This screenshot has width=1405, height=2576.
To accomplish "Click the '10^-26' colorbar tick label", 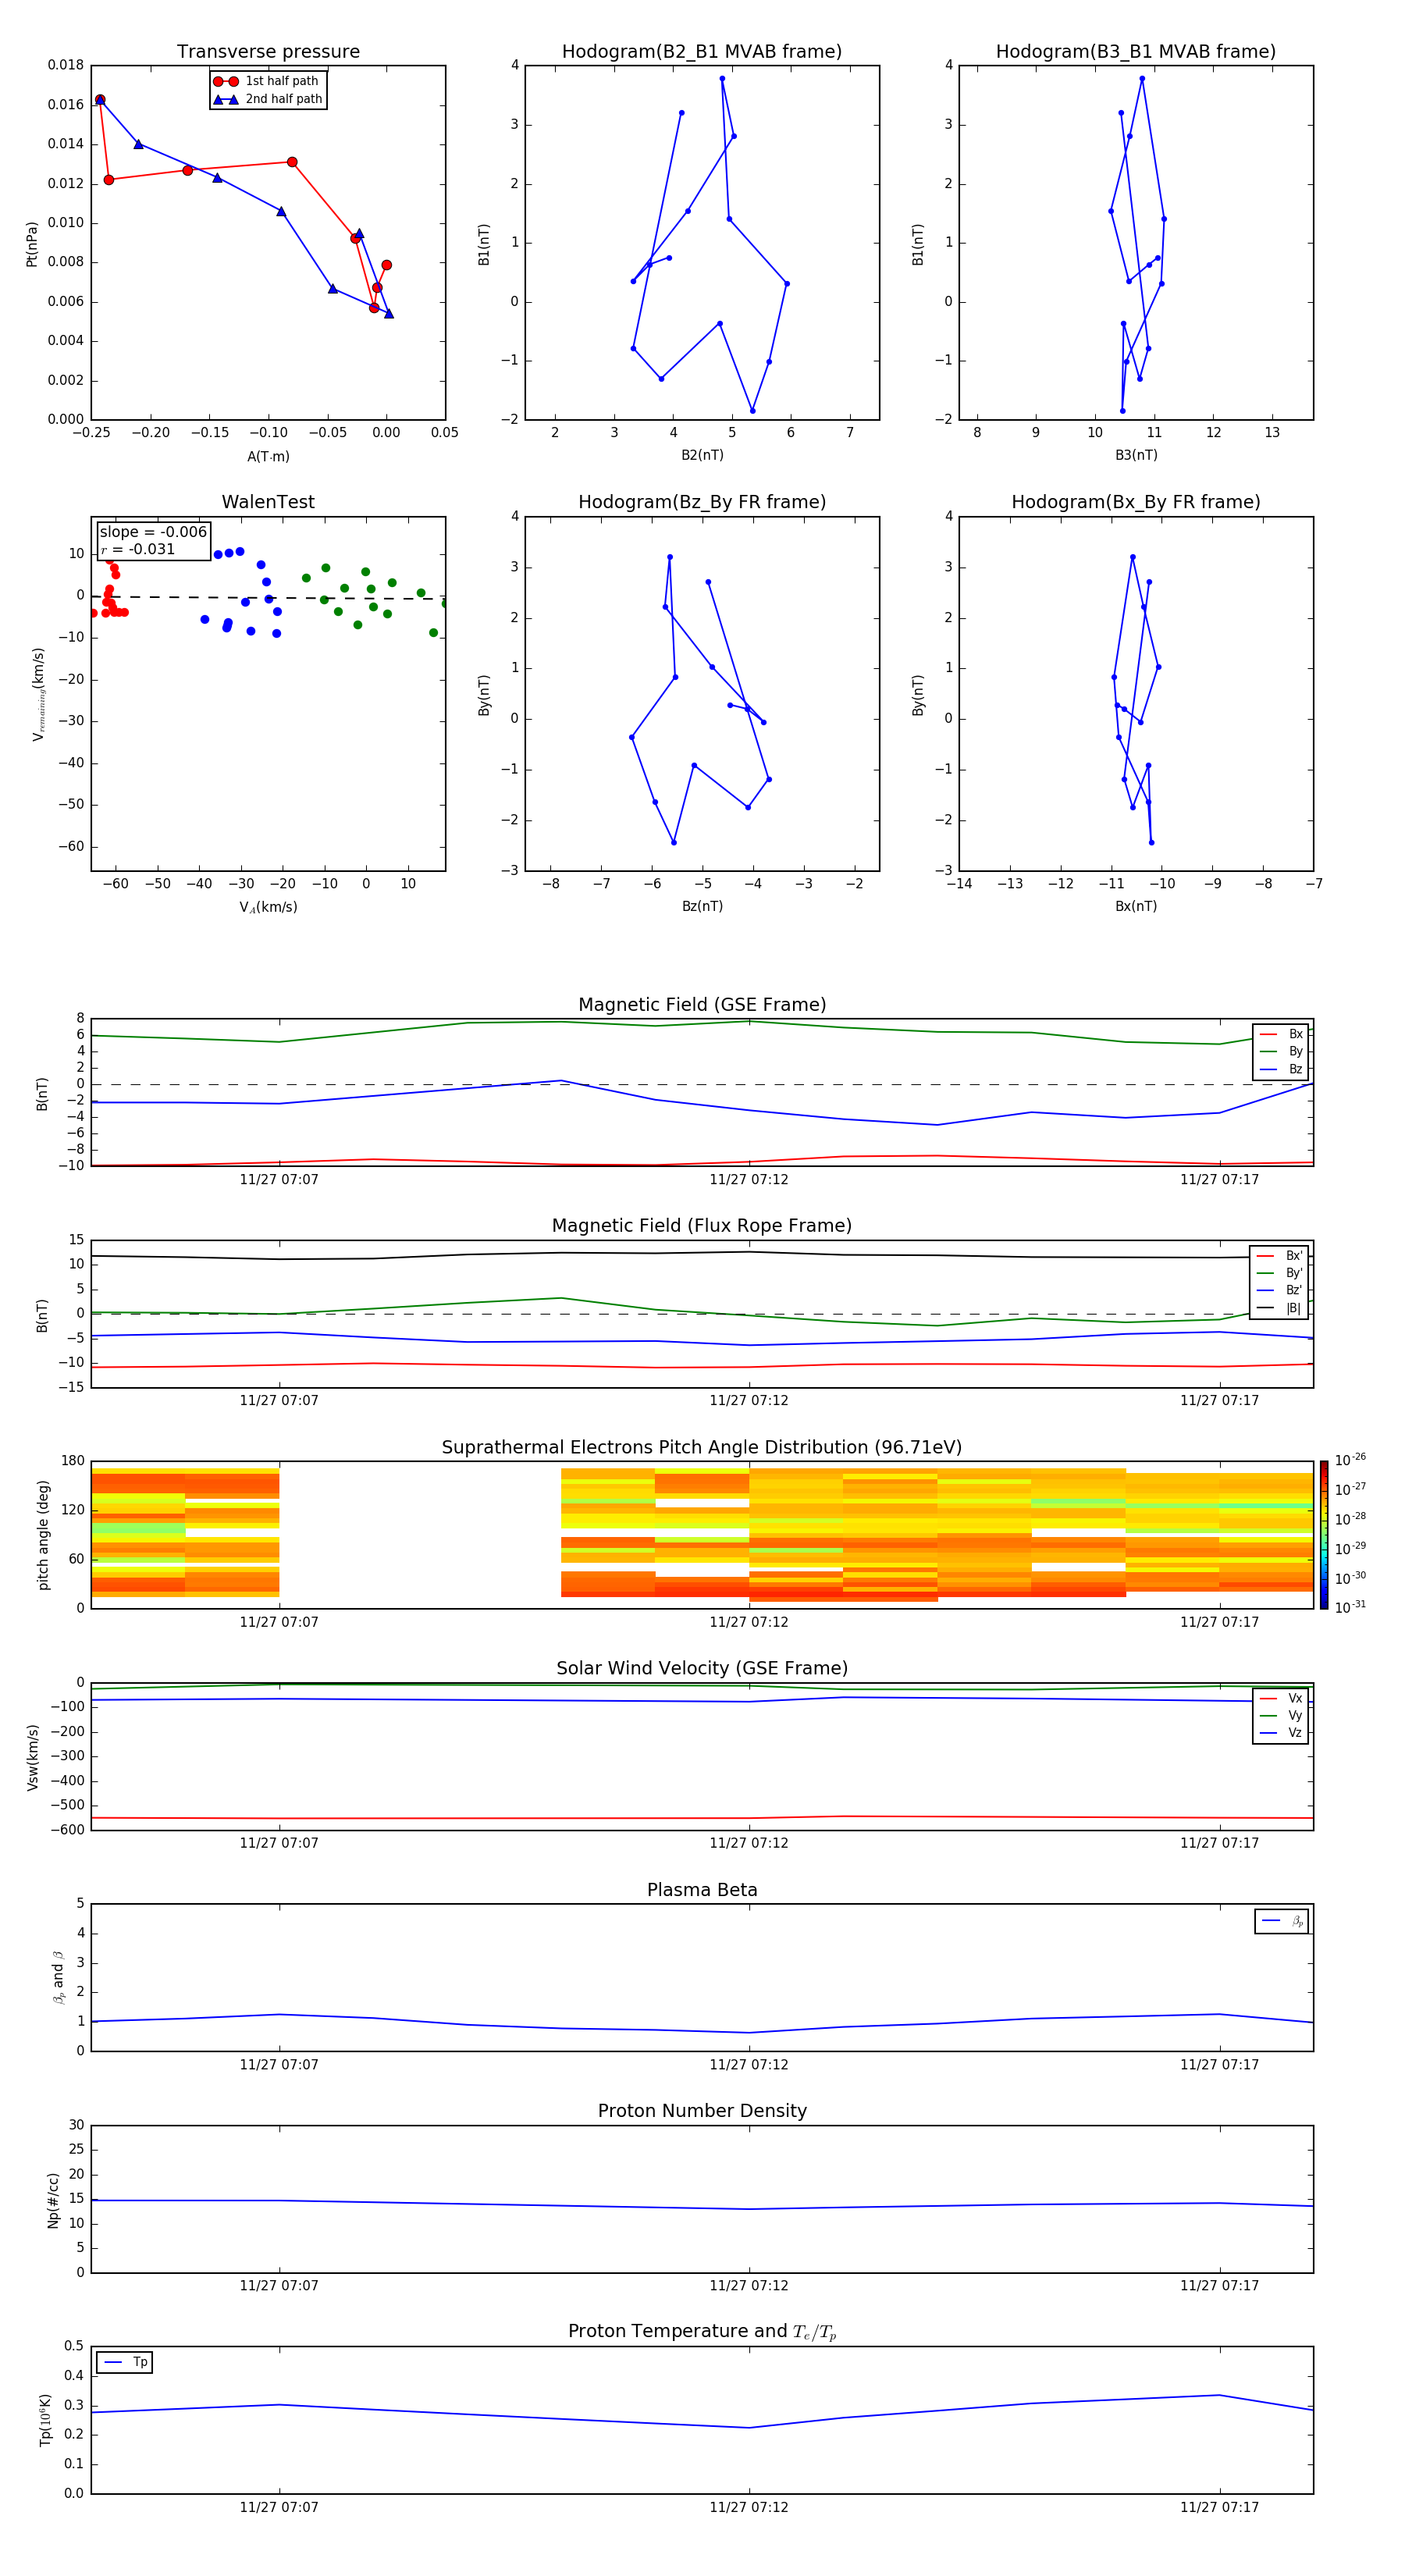I will tap(1350, 1460).
